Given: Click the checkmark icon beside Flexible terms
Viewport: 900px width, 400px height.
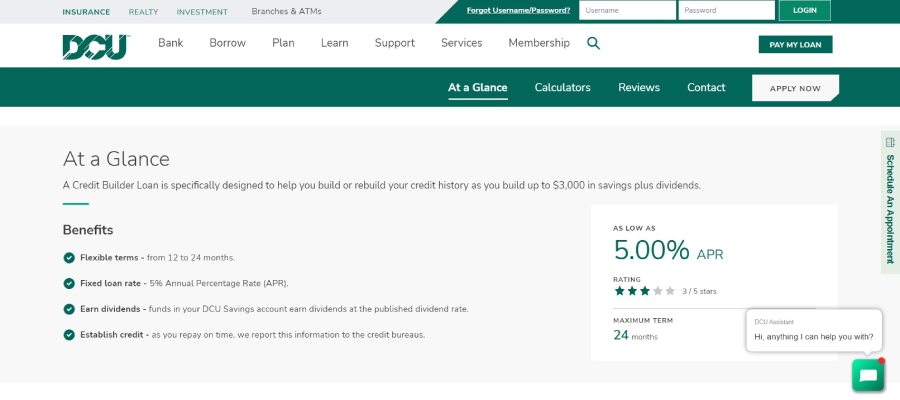Looking at the screenshot, I should [69, 258].
